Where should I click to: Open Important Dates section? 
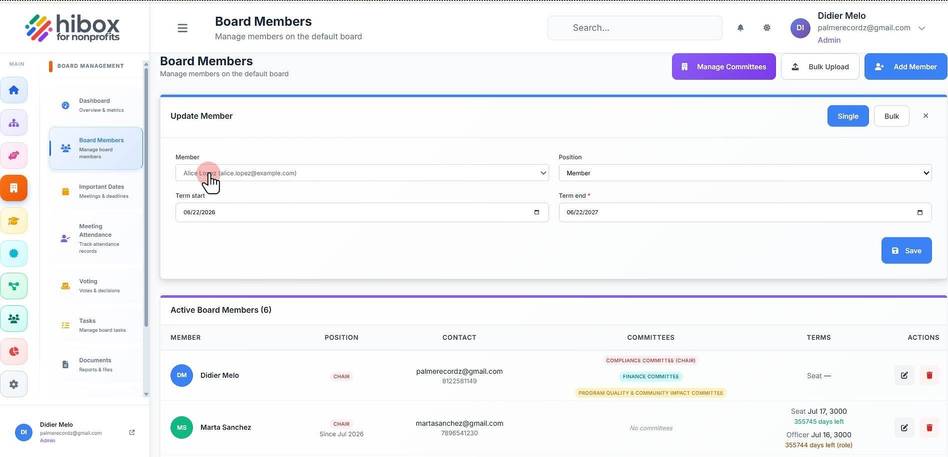[96, 191]
